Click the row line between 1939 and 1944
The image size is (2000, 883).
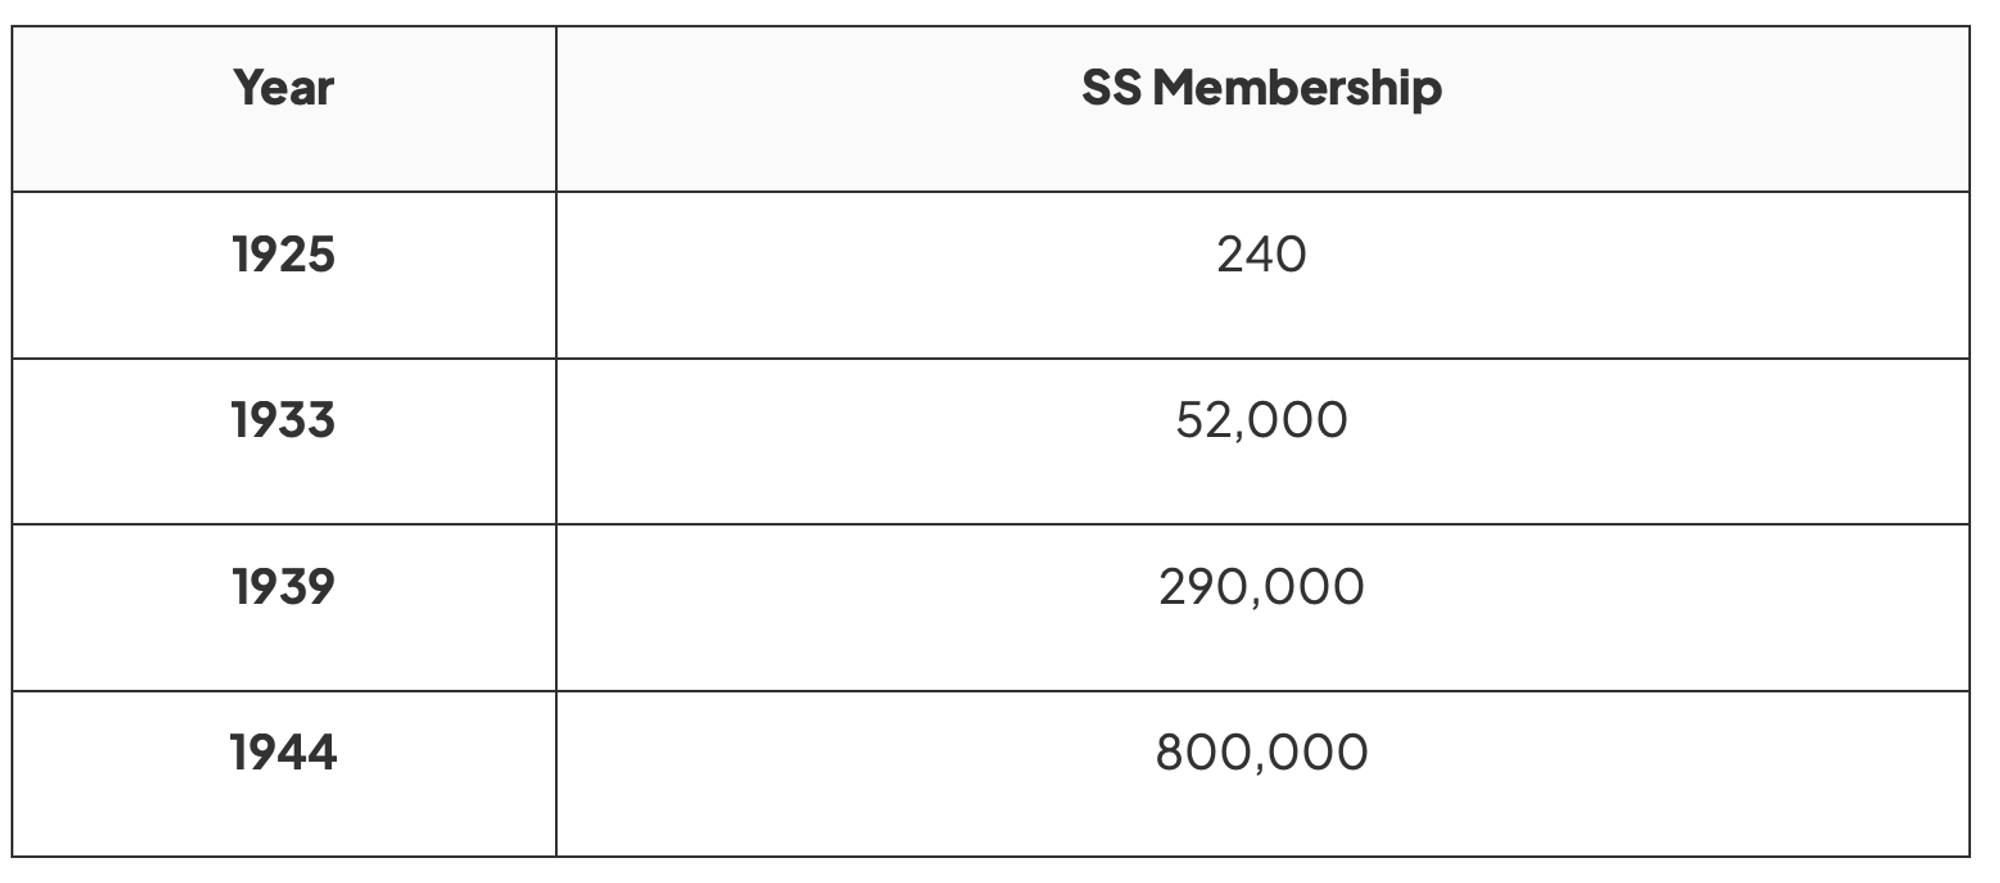tap(283, 690)
